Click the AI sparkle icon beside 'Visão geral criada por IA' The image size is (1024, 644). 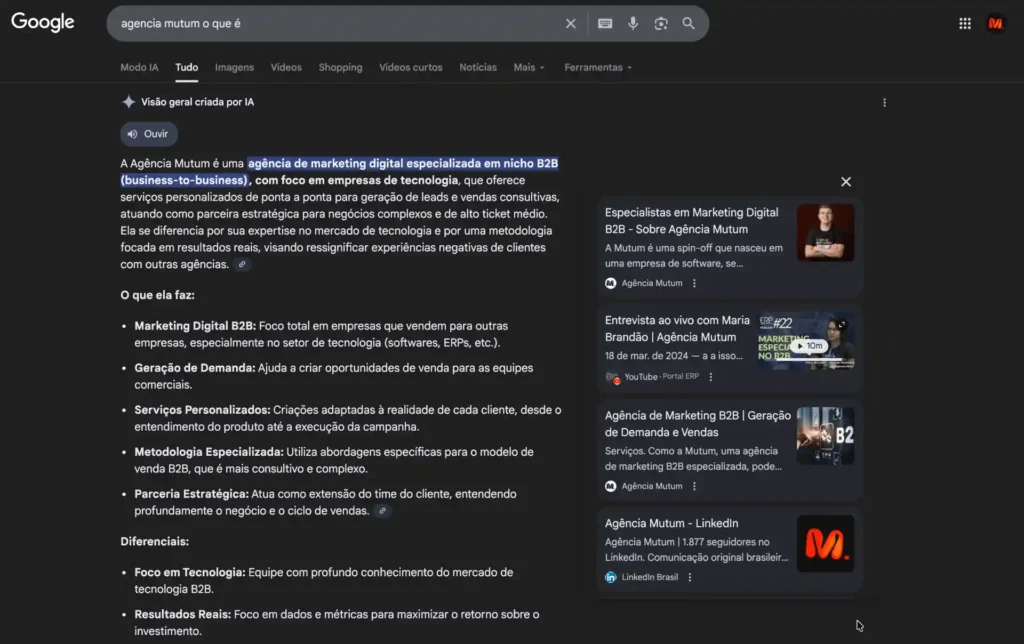129,101
